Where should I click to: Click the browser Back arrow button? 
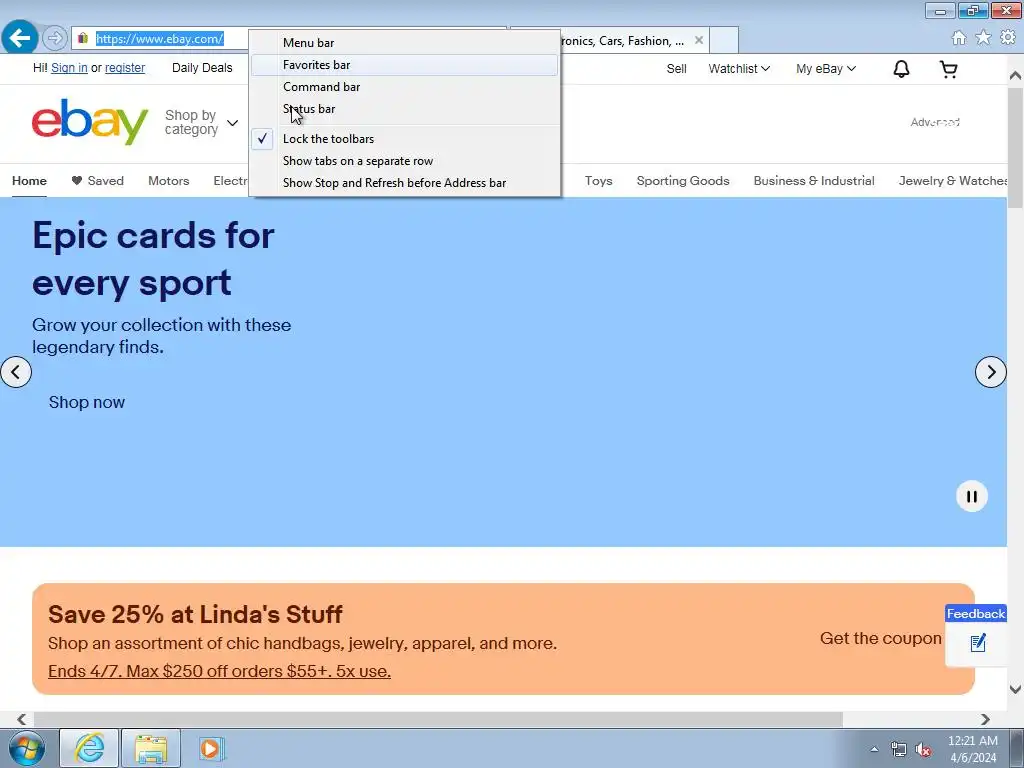[20, 38]
